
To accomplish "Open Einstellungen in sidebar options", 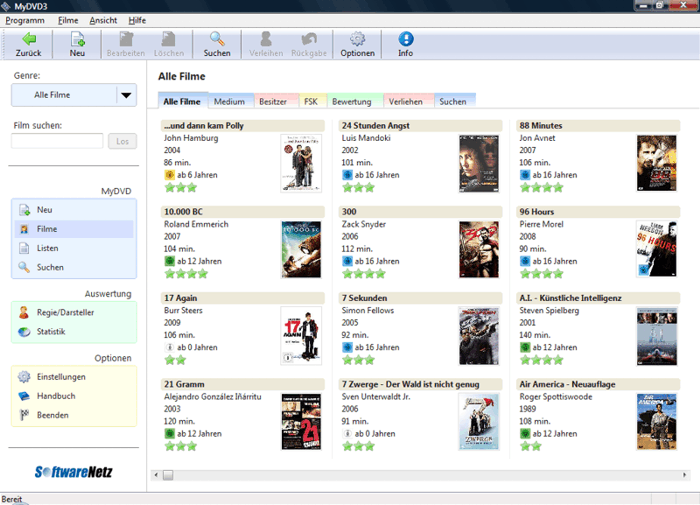I will pos(74,376).
